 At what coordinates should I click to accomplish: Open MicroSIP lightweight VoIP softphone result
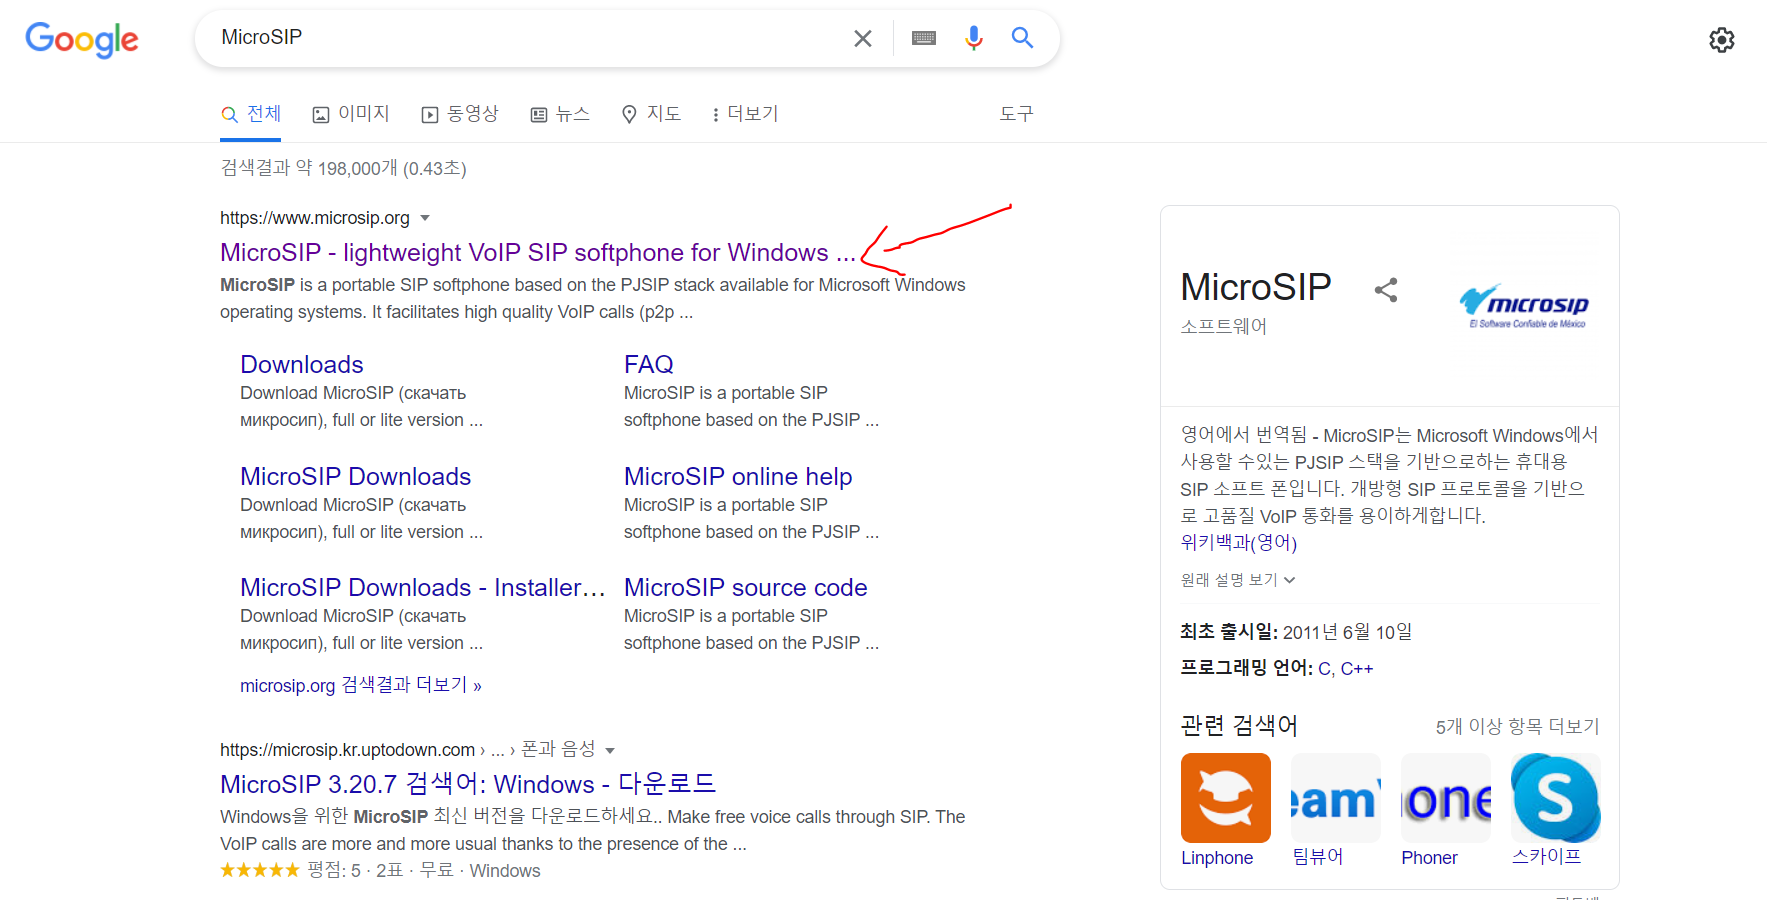tap(538, 252)
